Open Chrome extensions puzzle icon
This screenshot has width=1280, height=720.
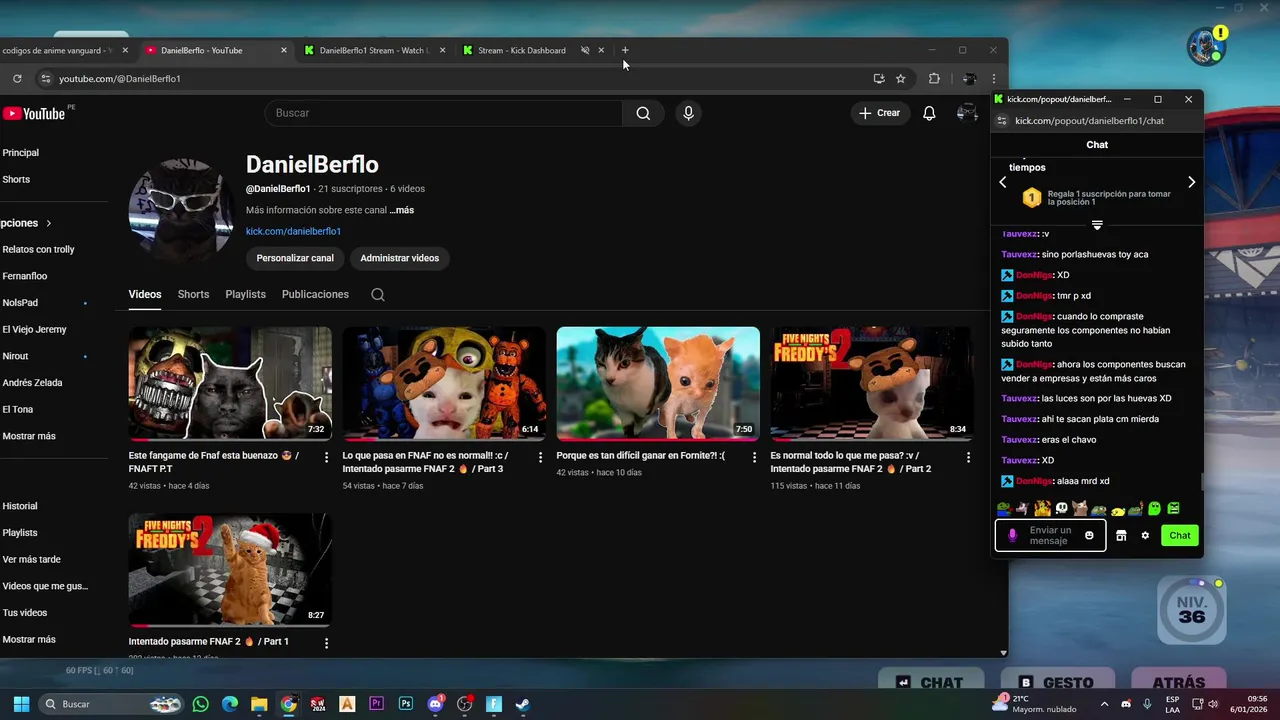coord(934,78)
